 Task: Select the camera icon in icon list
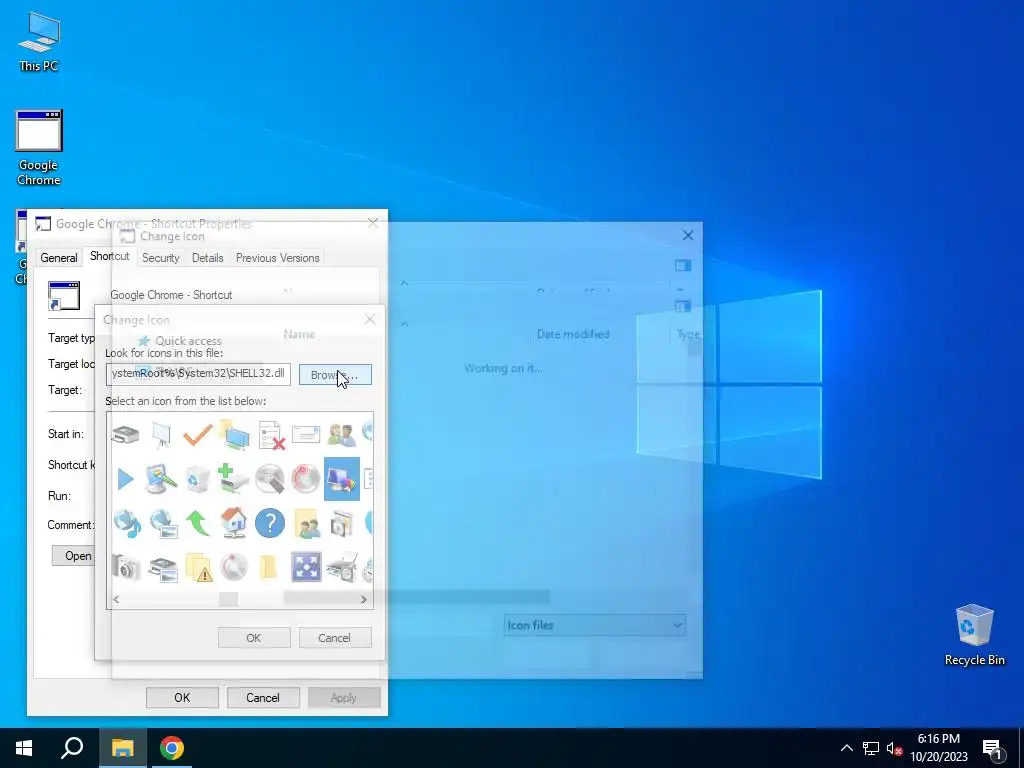click(x=125, y=567)
